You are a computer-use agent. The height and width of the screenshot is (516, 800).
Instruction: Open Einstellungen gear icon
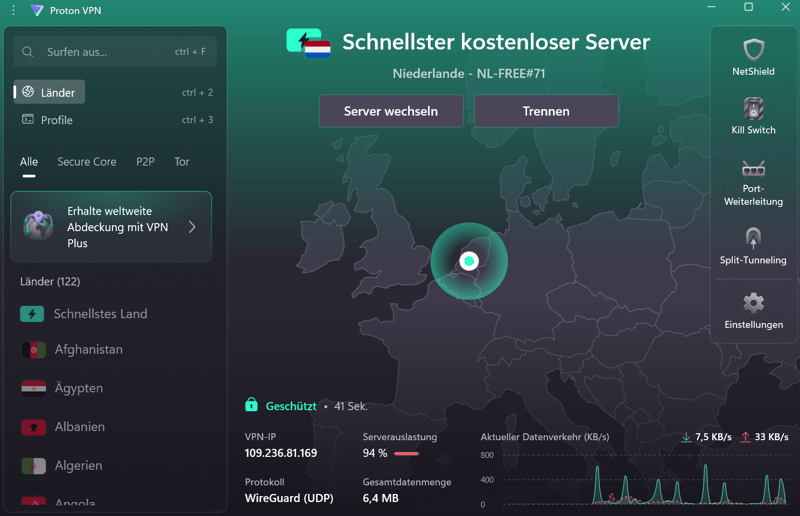click(x=753, y=303)
